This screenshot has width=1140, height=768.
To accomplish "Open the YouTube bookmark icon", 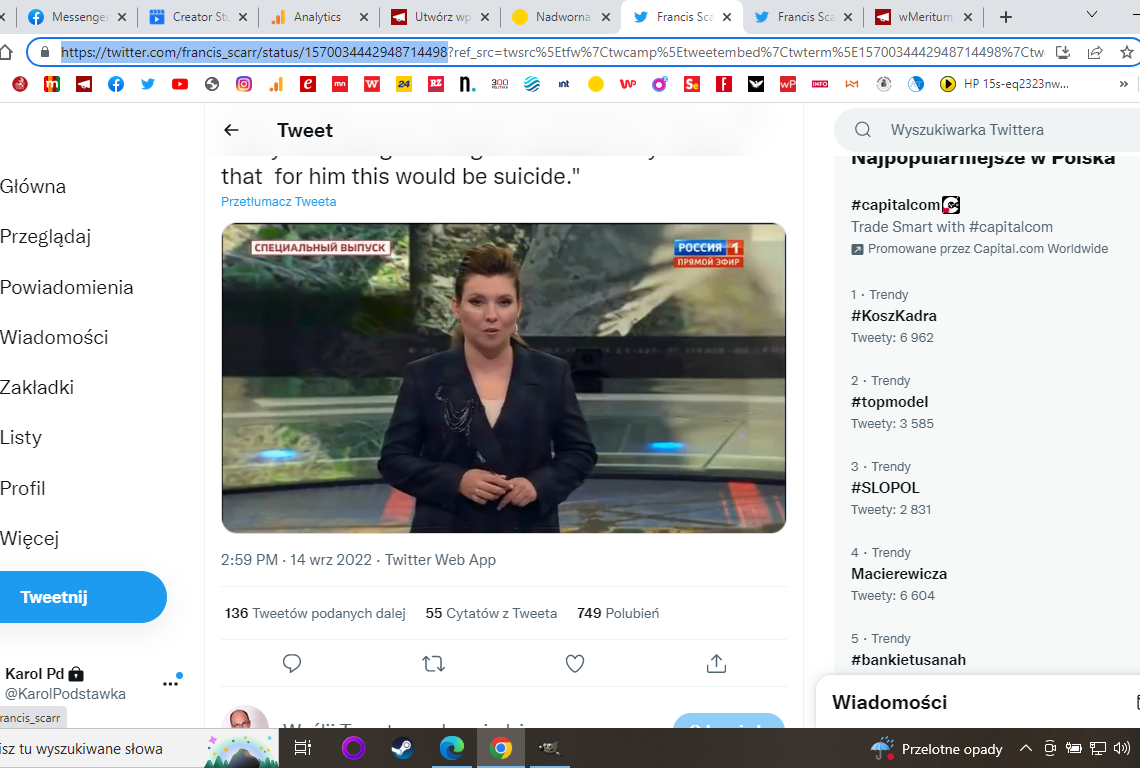I will click(x=180, y=85).
